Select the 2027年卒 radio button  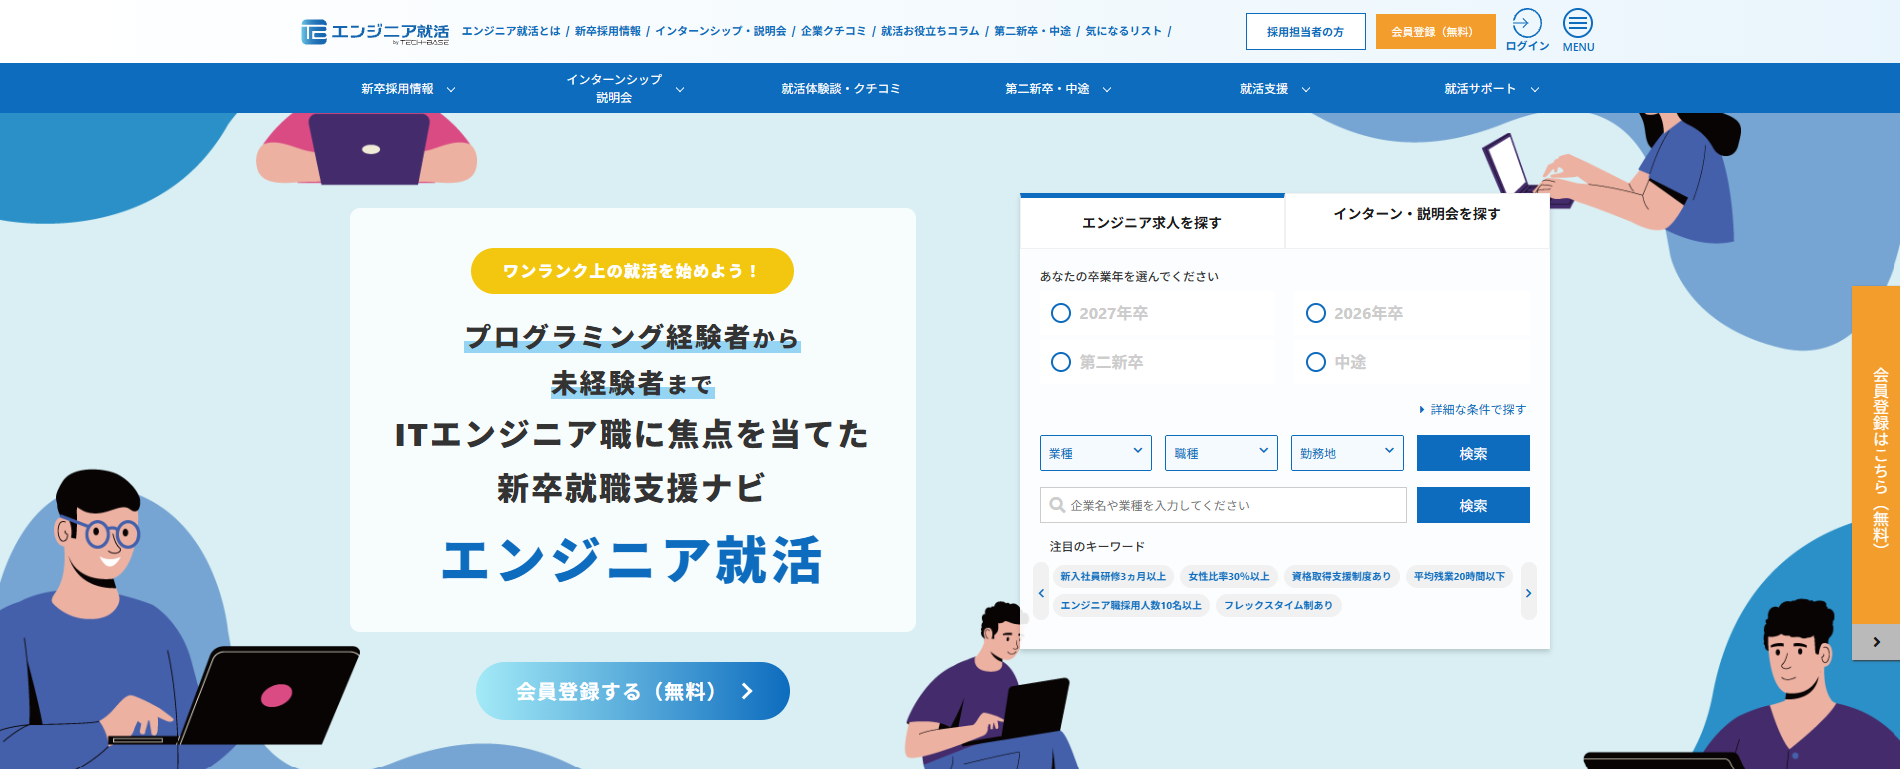(x=1061, y=313)
